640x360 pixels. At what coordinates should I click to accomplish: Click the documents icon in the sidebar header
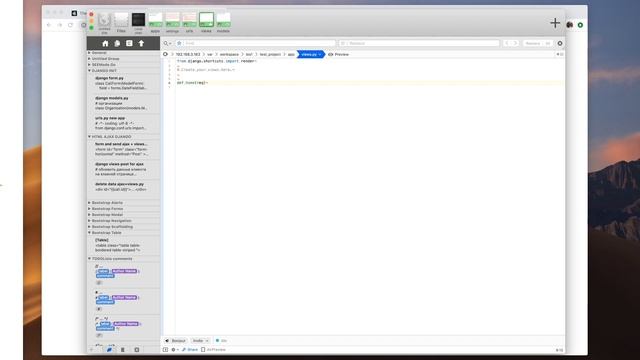117,43
